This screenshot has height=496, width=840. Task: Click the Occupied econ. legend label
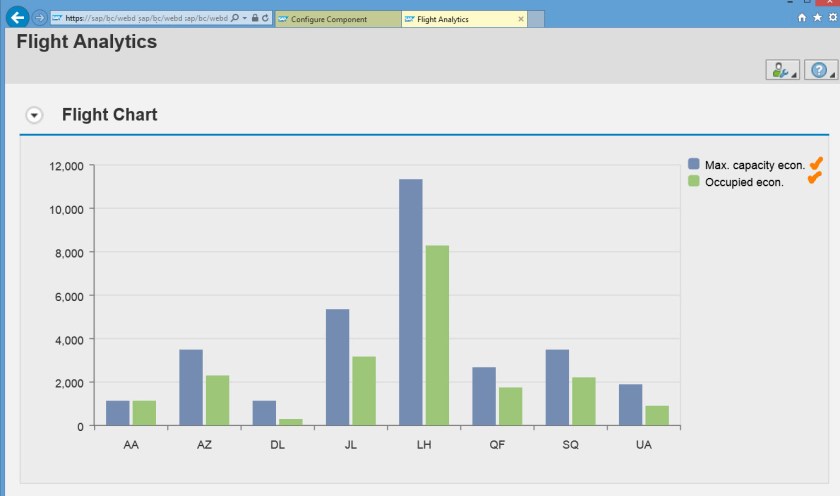tap(744, 182)
